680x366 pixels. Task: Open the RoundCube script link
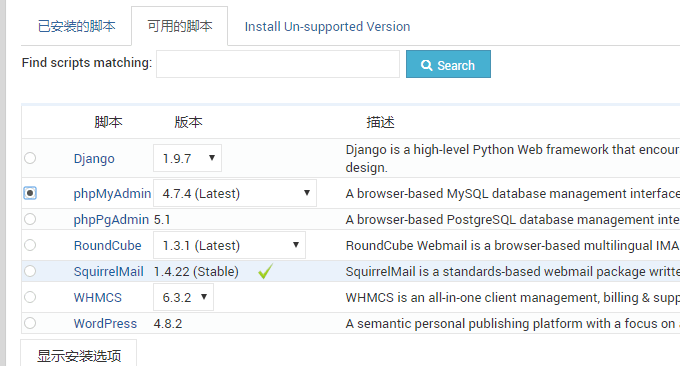108,245
